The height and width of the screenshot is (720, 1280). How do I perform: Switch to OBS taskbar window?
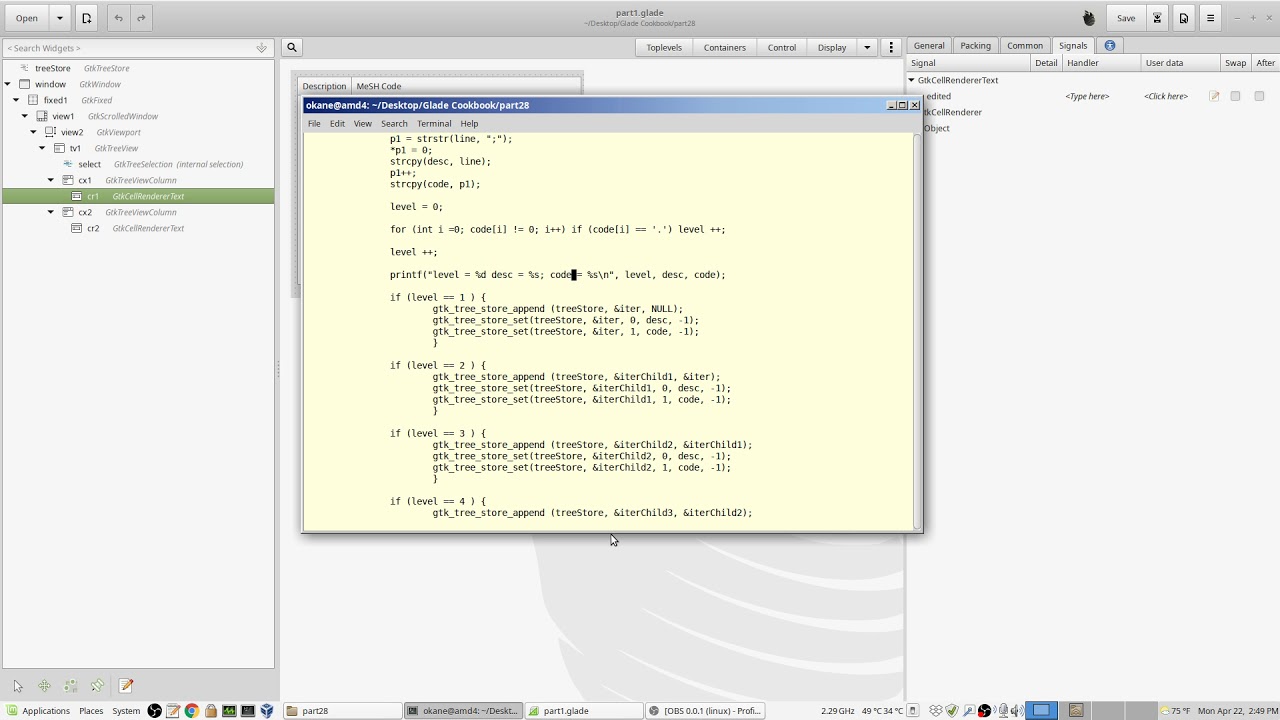(x=704, y=711)
